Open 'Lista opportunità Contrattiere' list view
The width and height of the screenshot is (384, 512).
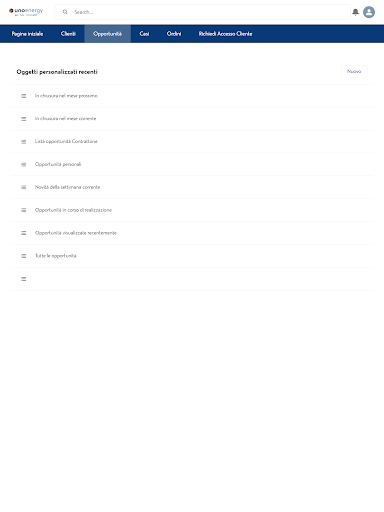(x=66, y=141)
